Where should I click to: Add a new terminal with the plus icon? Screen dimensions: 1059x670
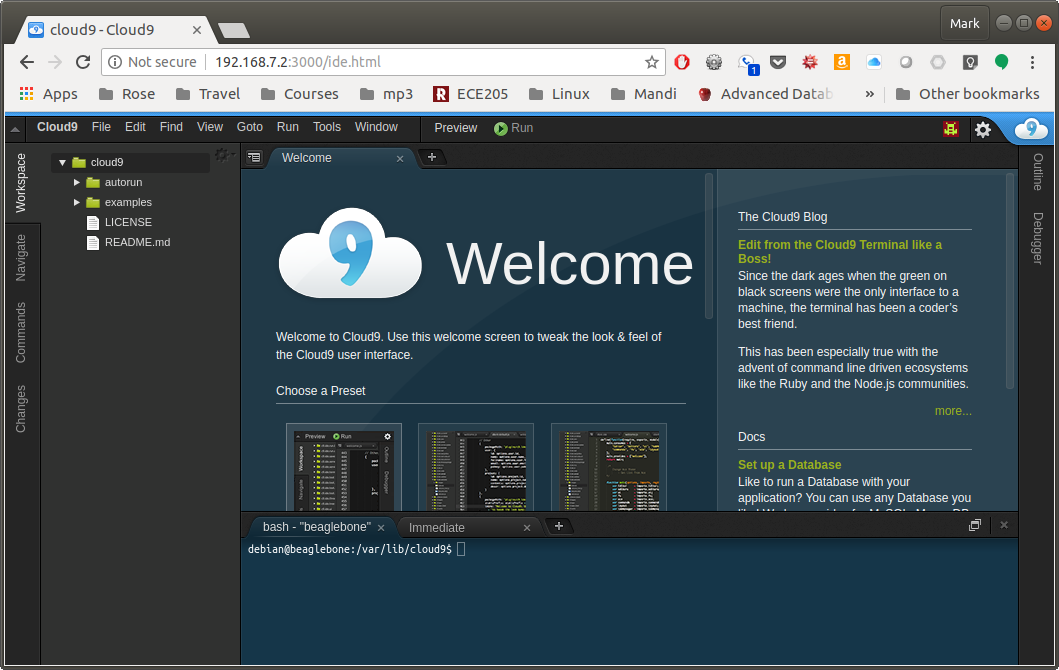(x=559, y=525)
